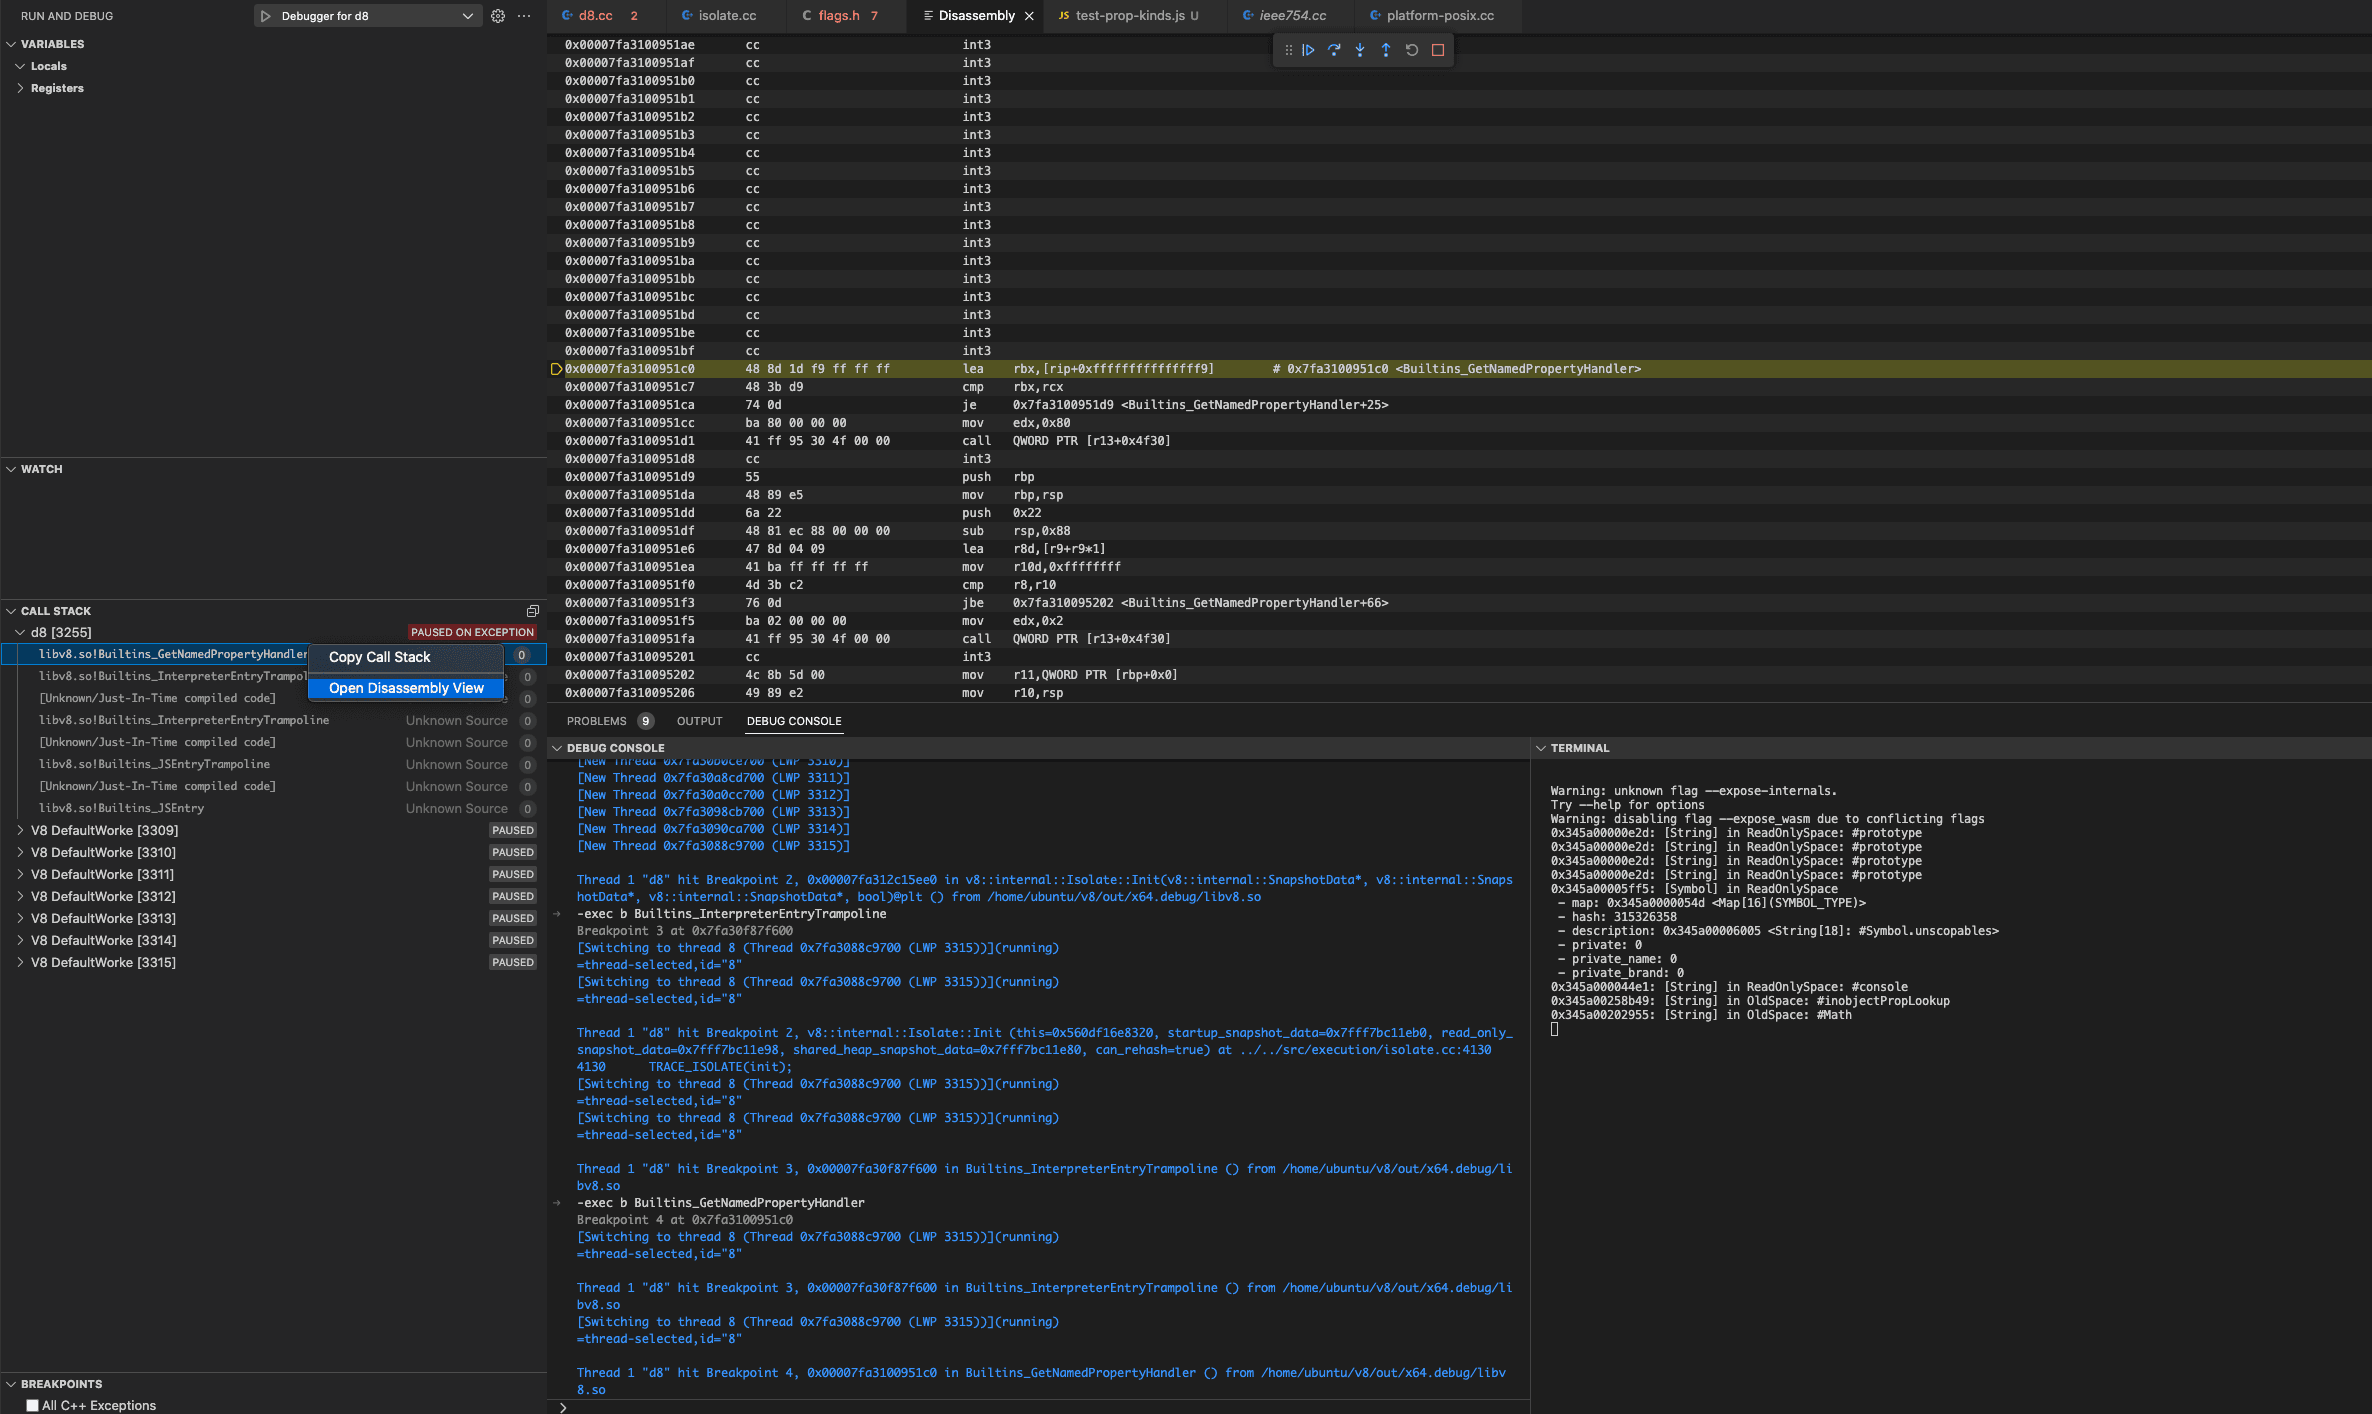Select Open Disassembly View from context menu
The width and height of the screenshot is (2372, 1414).
click(x=406, y=688)
